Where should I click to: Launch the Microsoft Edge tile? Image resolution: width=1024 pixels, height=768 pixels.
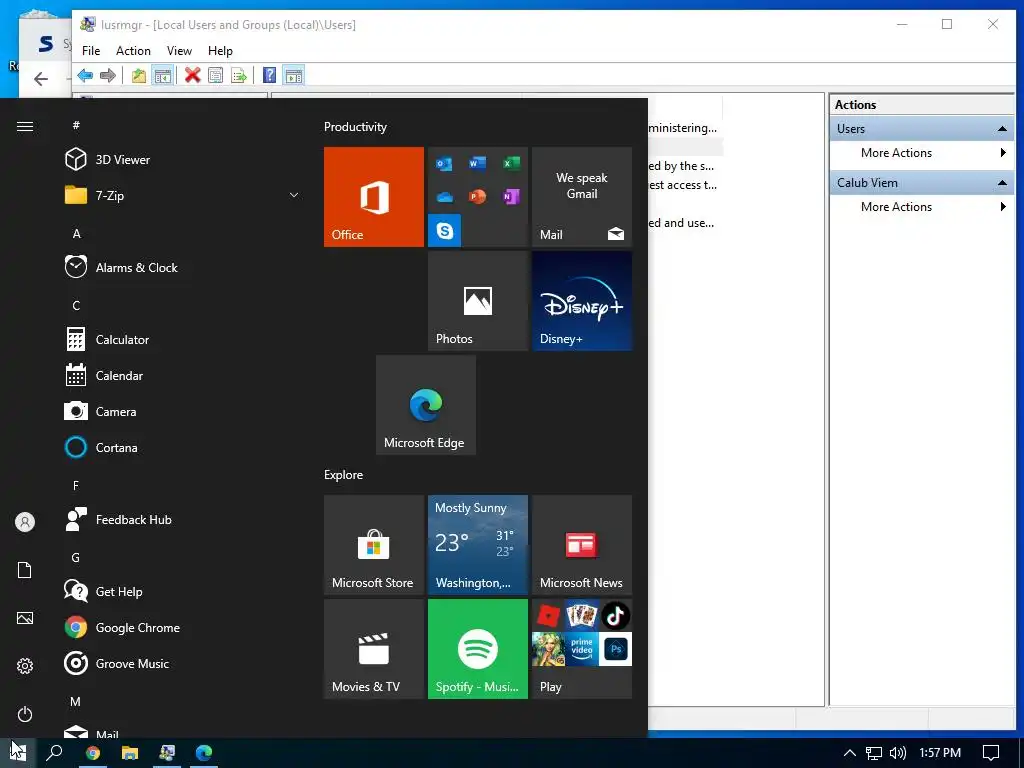pyautogui.click(x=426, y=405)
